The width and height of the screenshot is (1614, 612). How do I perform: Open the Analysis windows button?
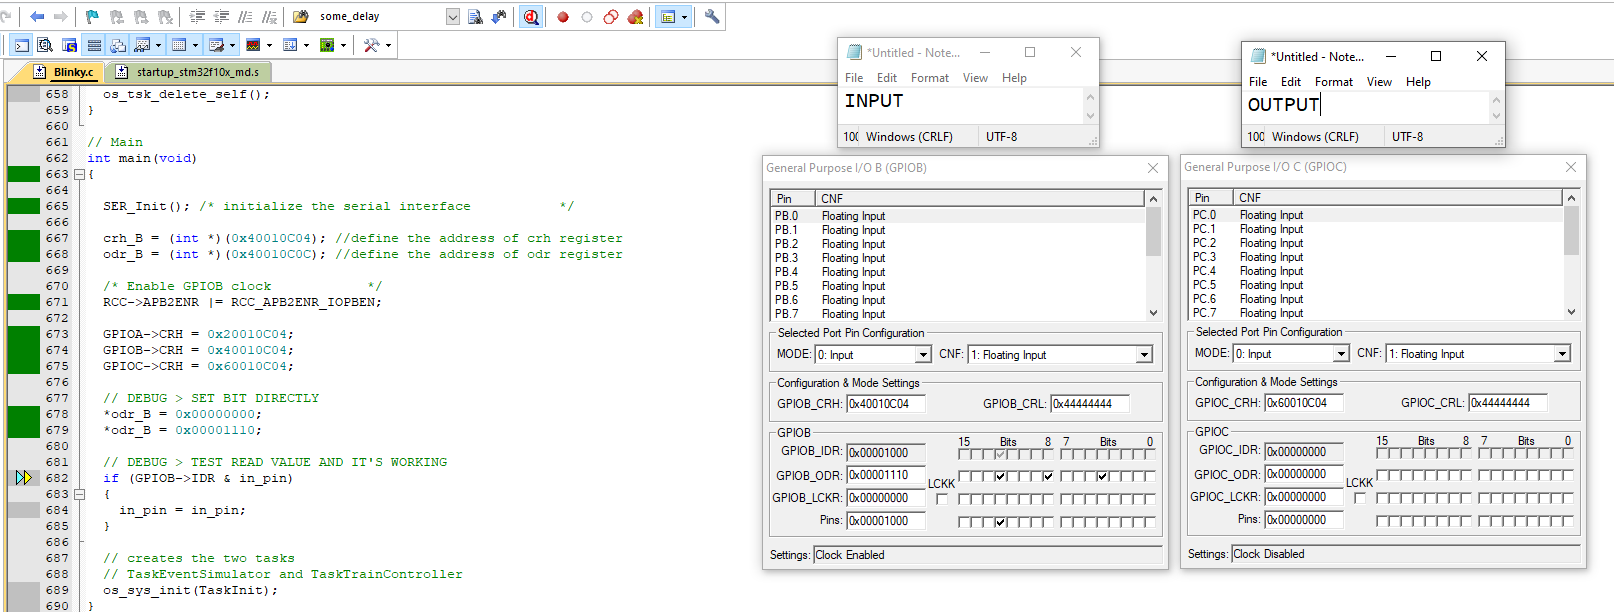[x=253, y=45]
